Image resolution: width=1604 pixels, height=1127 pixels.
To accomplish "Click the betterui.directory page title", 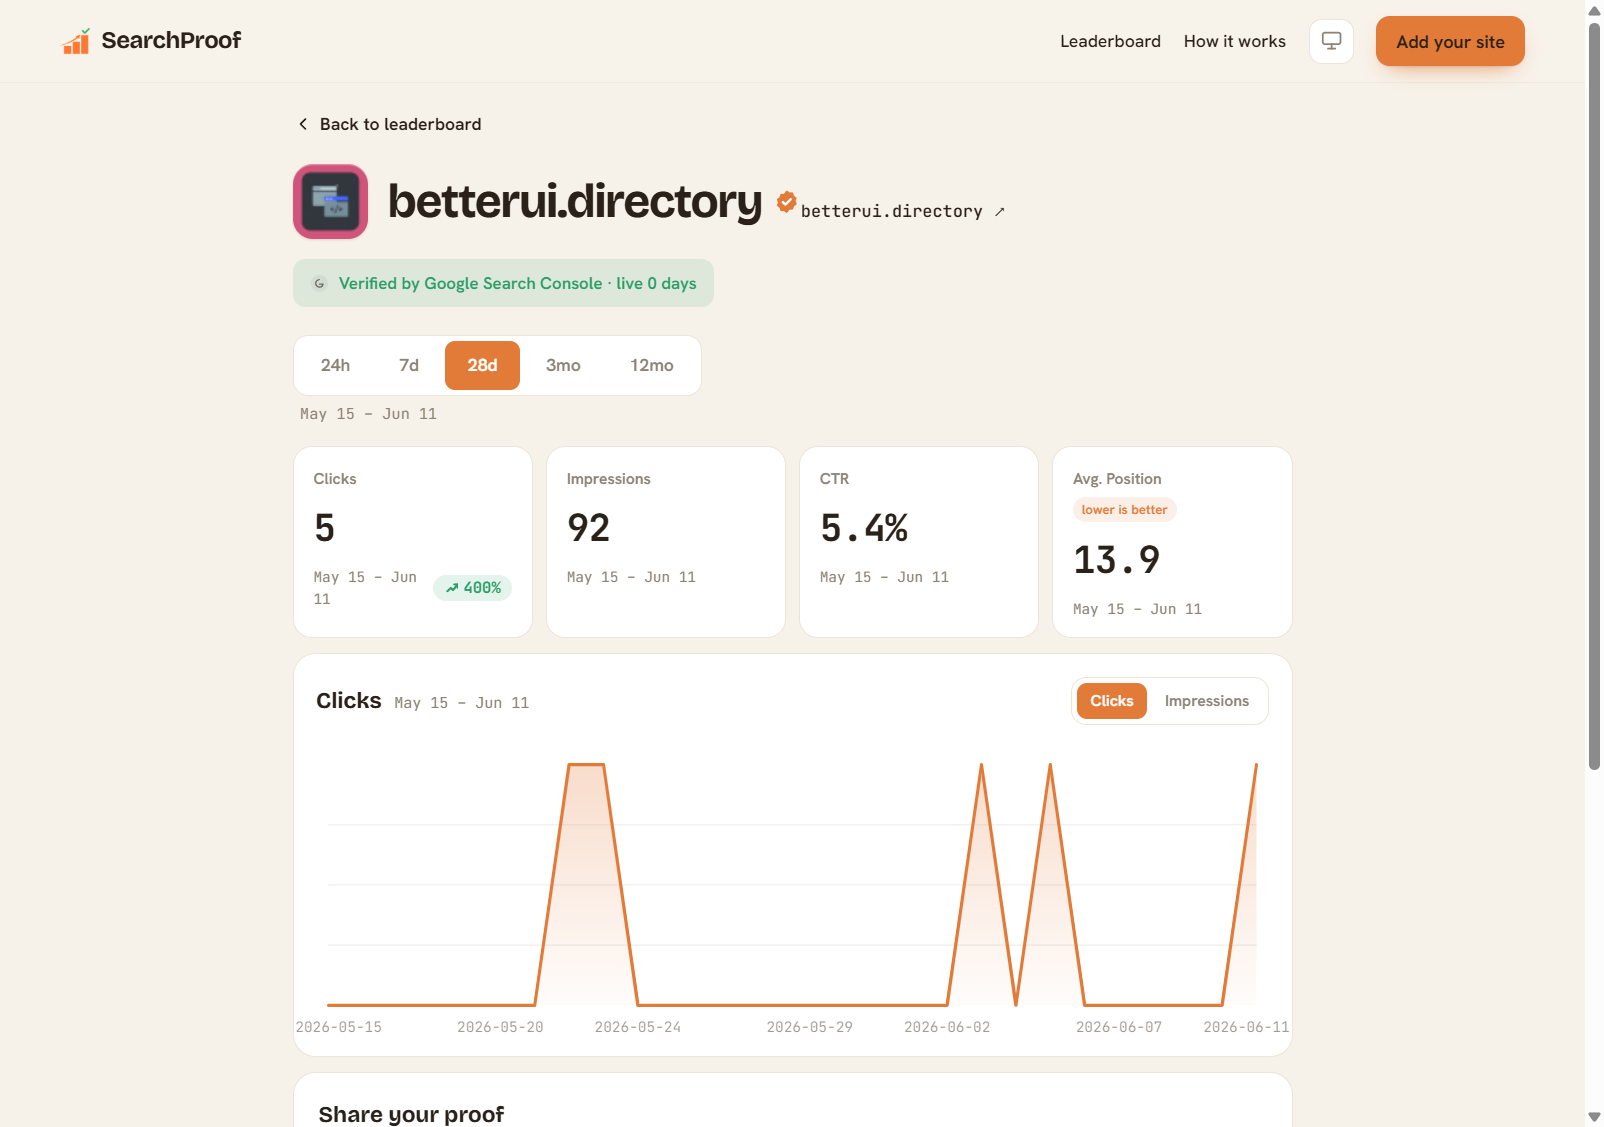I will tap(575, 201).
